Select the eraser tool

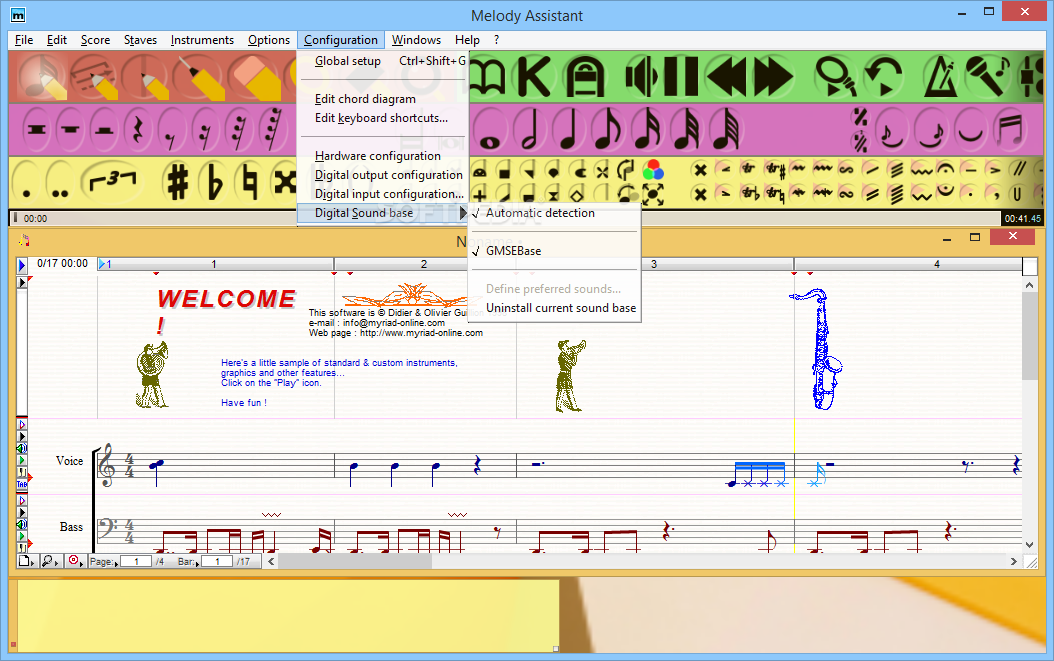click(x=255, y=77)
